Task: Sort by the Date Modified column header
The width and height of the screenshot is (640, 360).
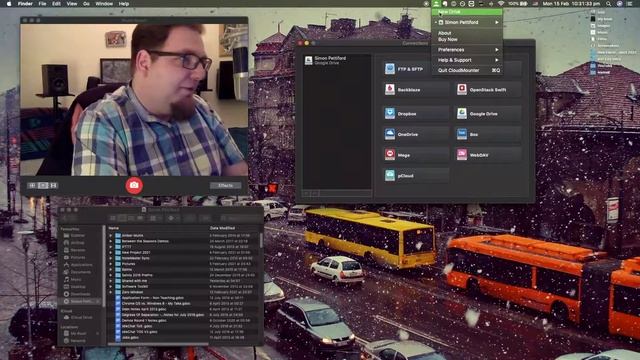Action: (x=222, y=228)
